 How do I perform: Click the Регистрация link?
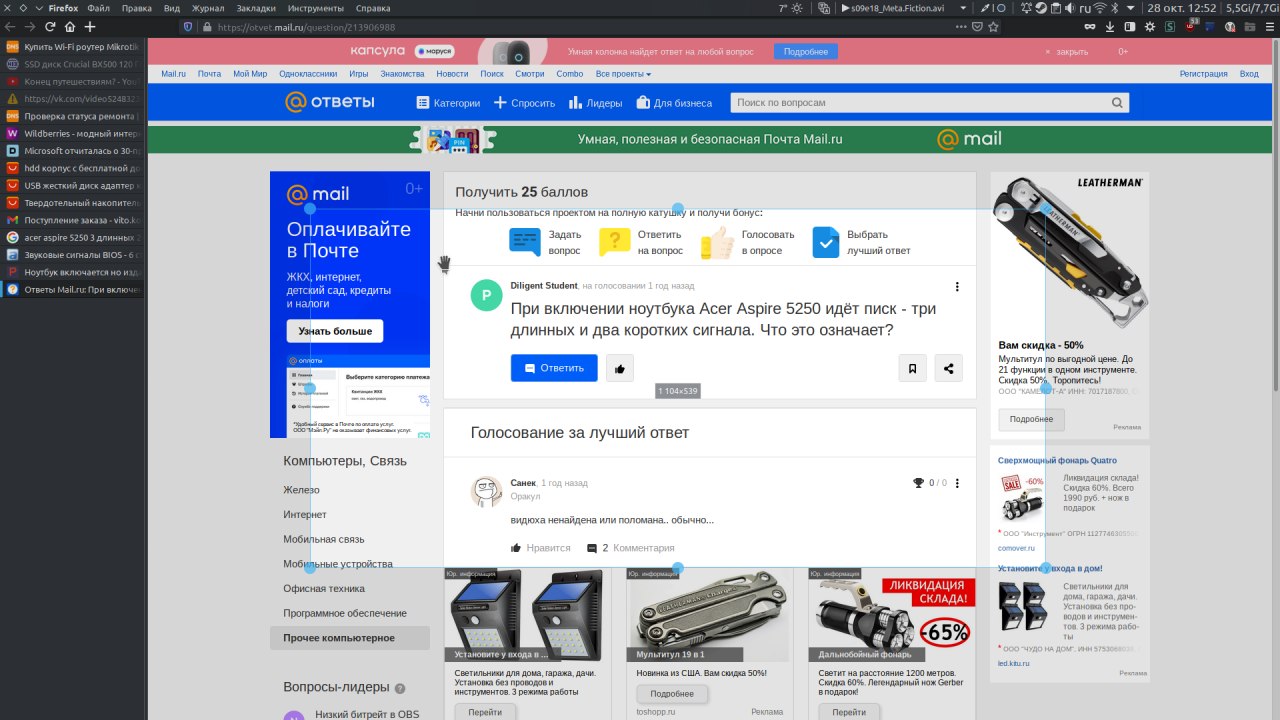[1203, 74]
